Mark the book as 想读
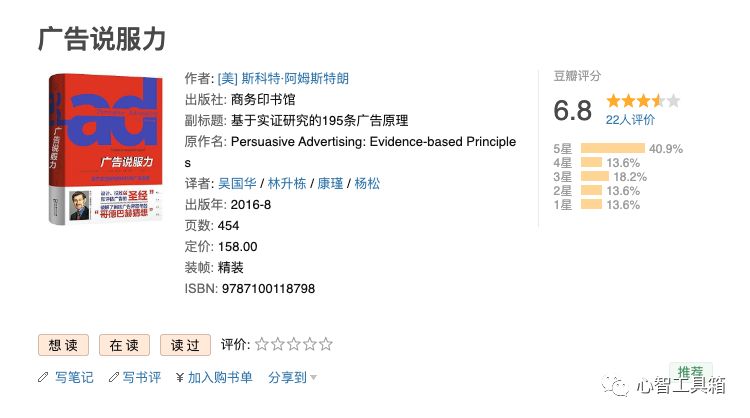The image size is (750, 418). click(64, 345)
